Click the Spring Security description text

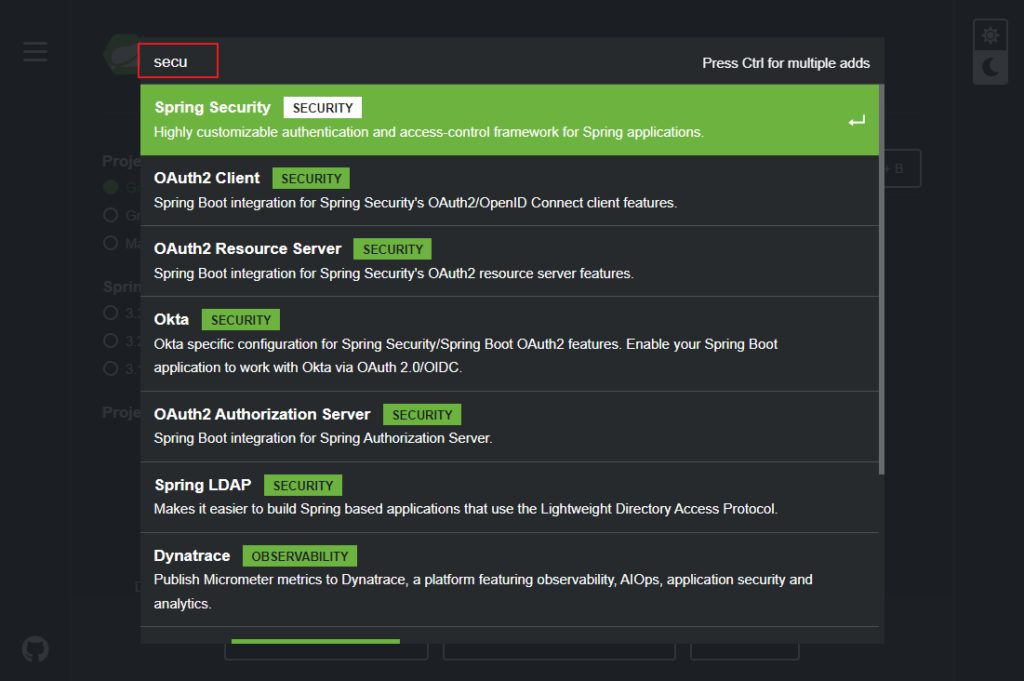[x=428, y=132]
